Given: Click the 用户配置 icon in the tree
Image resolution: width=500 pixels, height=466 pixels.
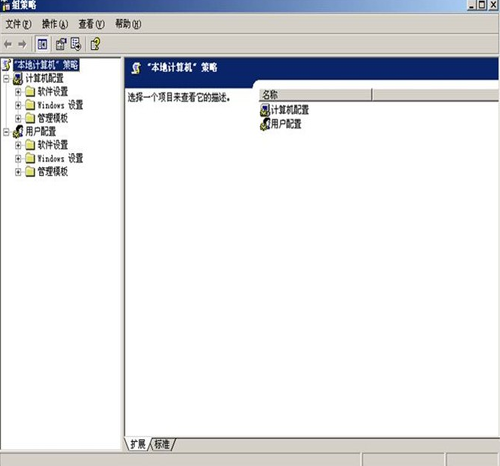Looking at the screenshot, I should (18, 132).
